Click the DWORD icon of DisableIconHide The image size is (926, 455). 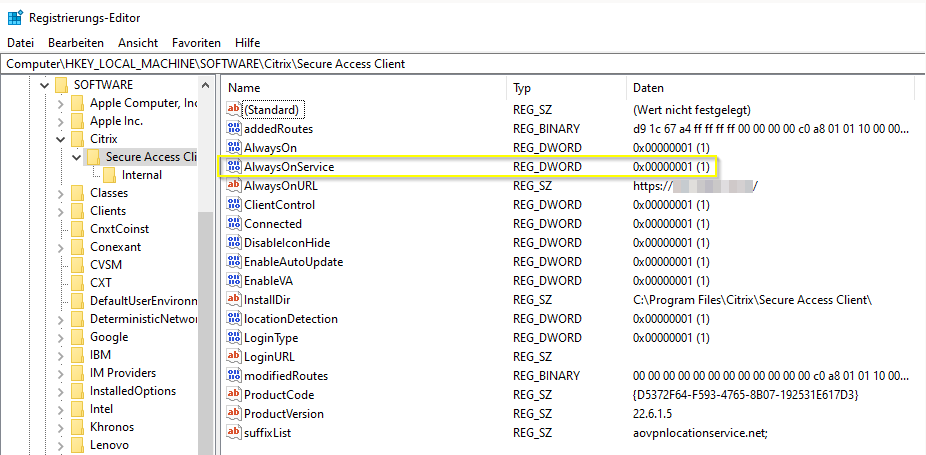(234, 243)
